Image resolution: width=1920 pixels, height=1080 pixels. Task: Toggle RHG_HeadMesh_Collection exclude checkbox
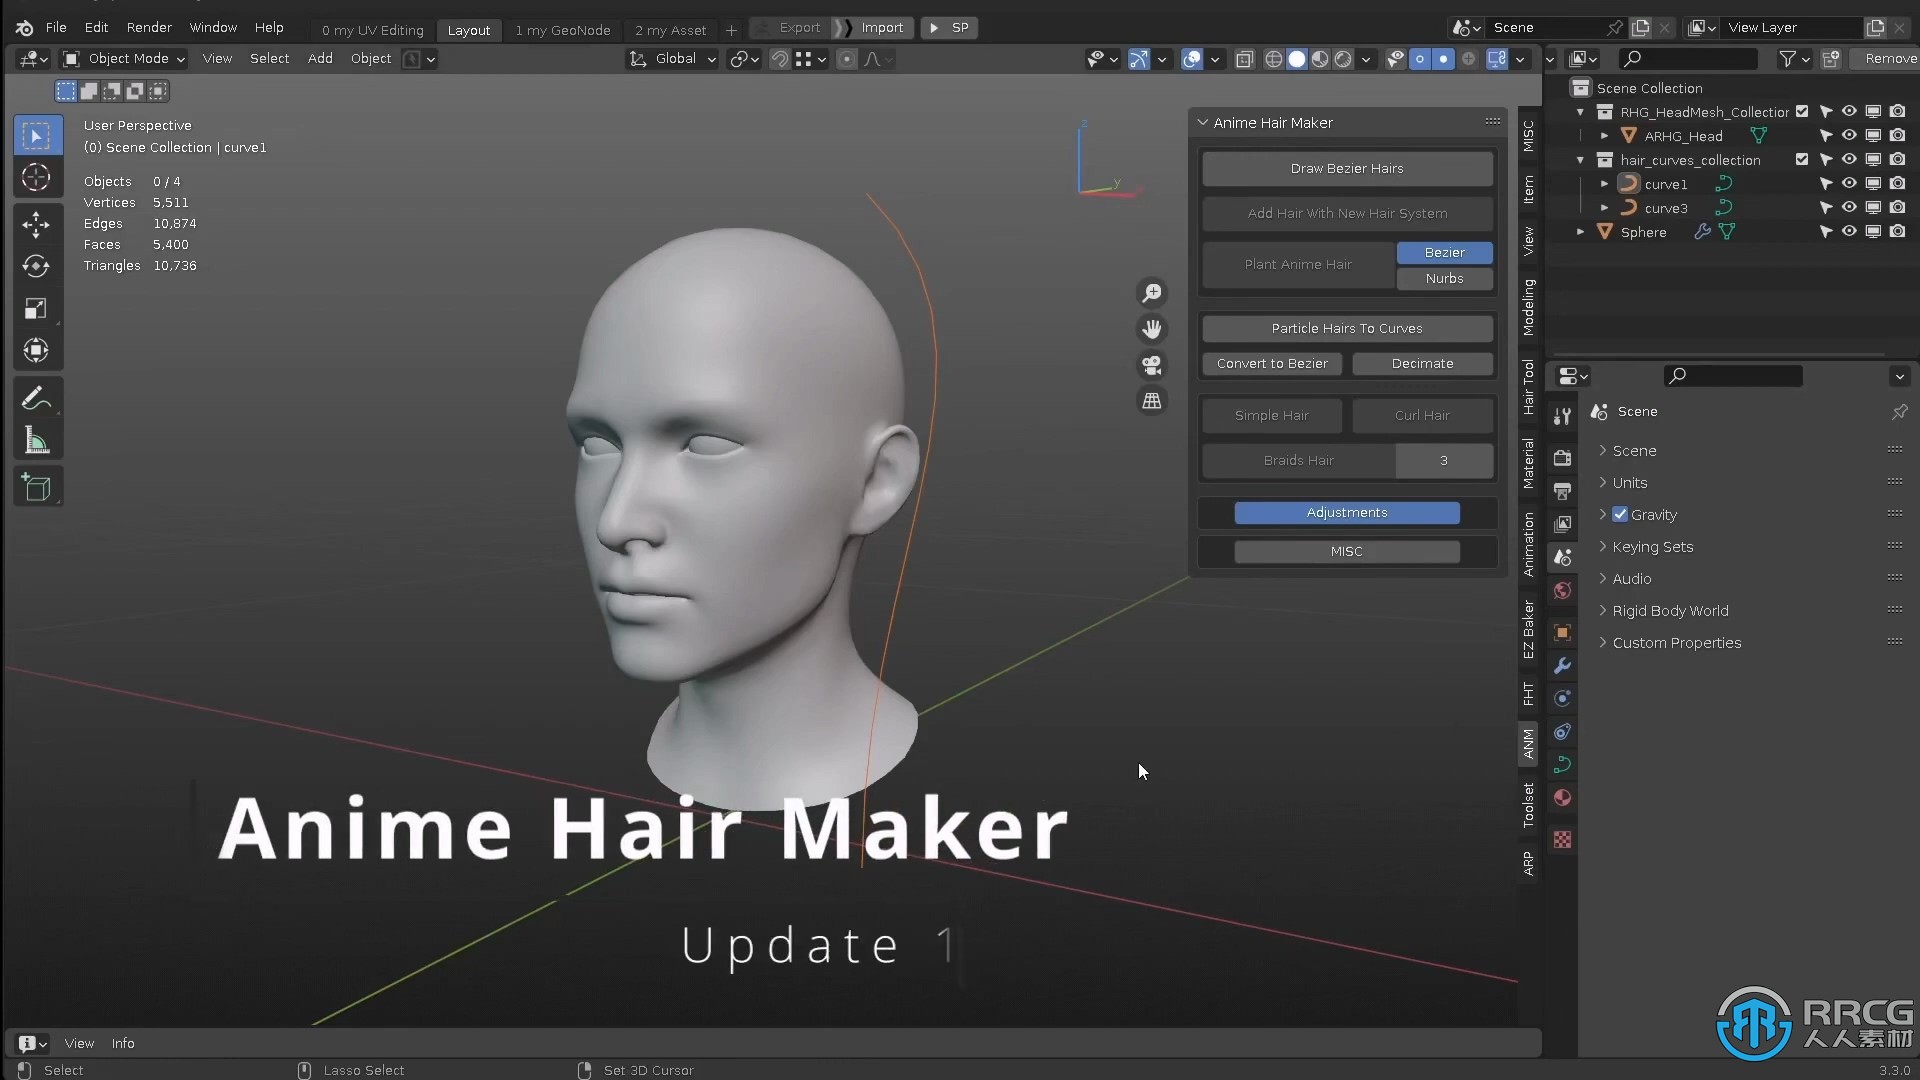click(1802, 111)
